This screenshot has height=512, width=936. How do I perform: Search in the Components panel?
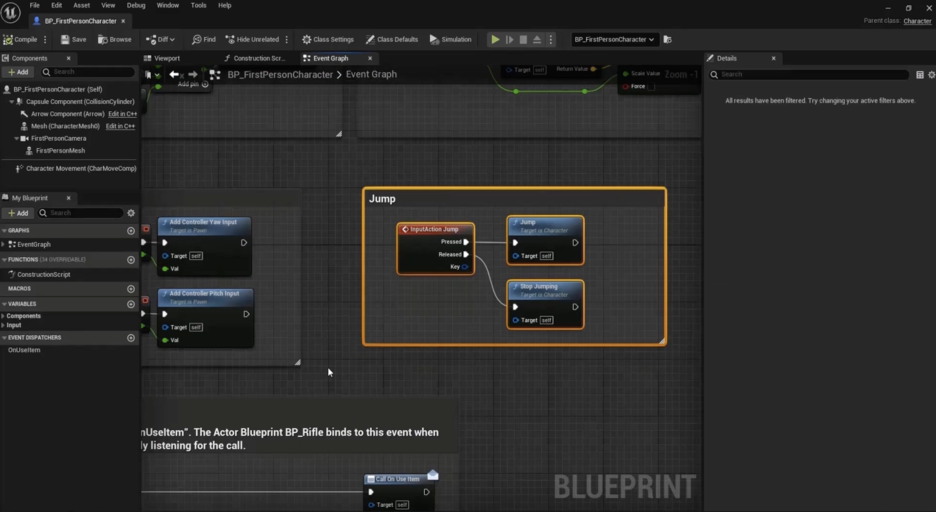pos(88,72)
